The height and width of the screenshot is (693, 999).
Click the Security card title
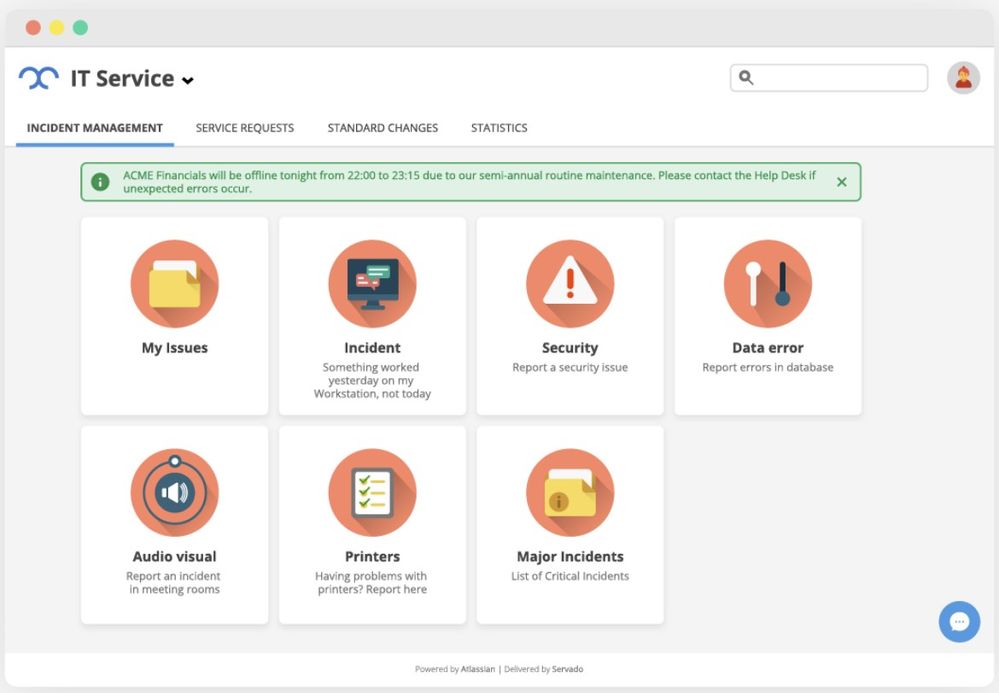click(570, 348)
